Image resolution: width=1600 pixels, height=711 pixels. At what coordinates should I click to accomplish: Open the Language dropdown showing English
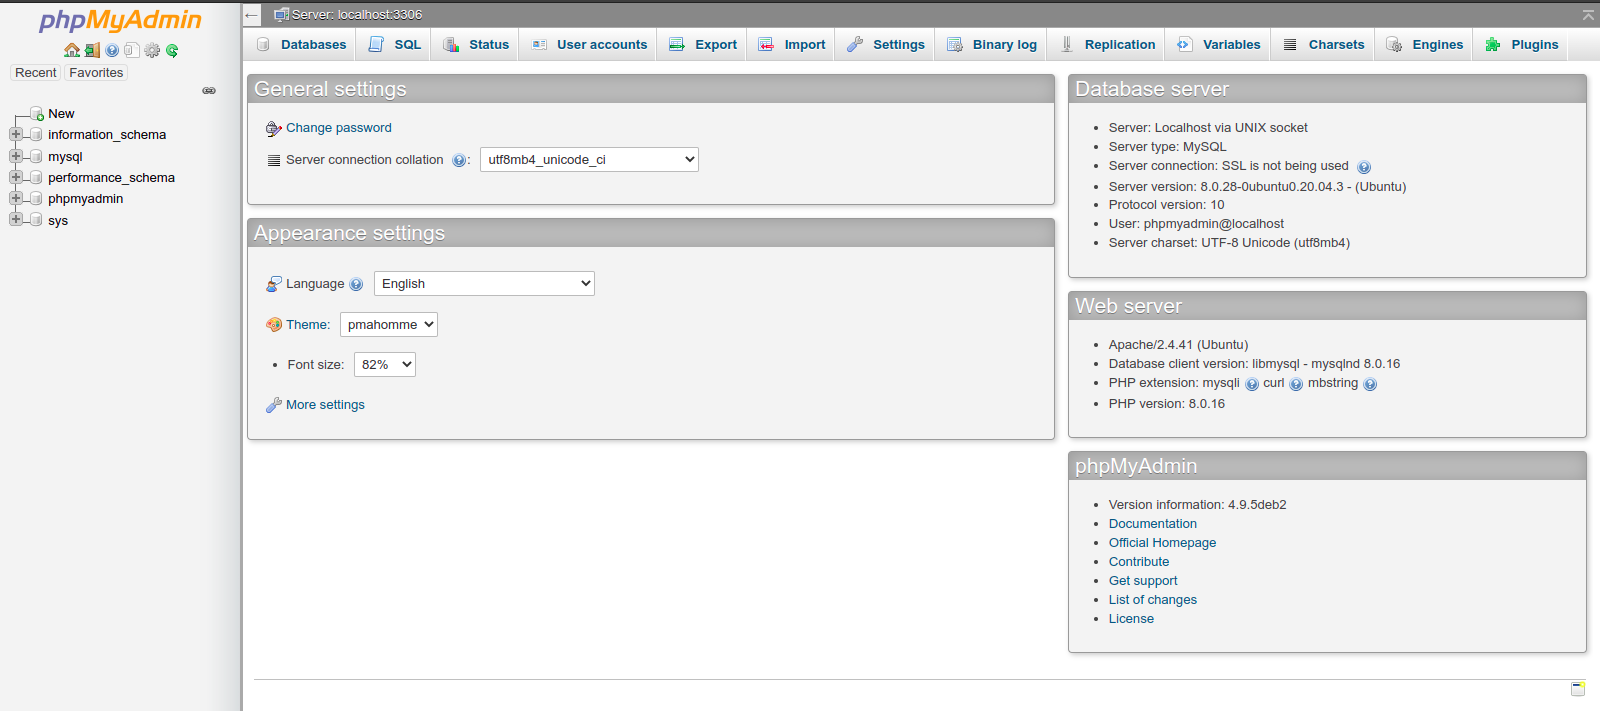[484, 284]
